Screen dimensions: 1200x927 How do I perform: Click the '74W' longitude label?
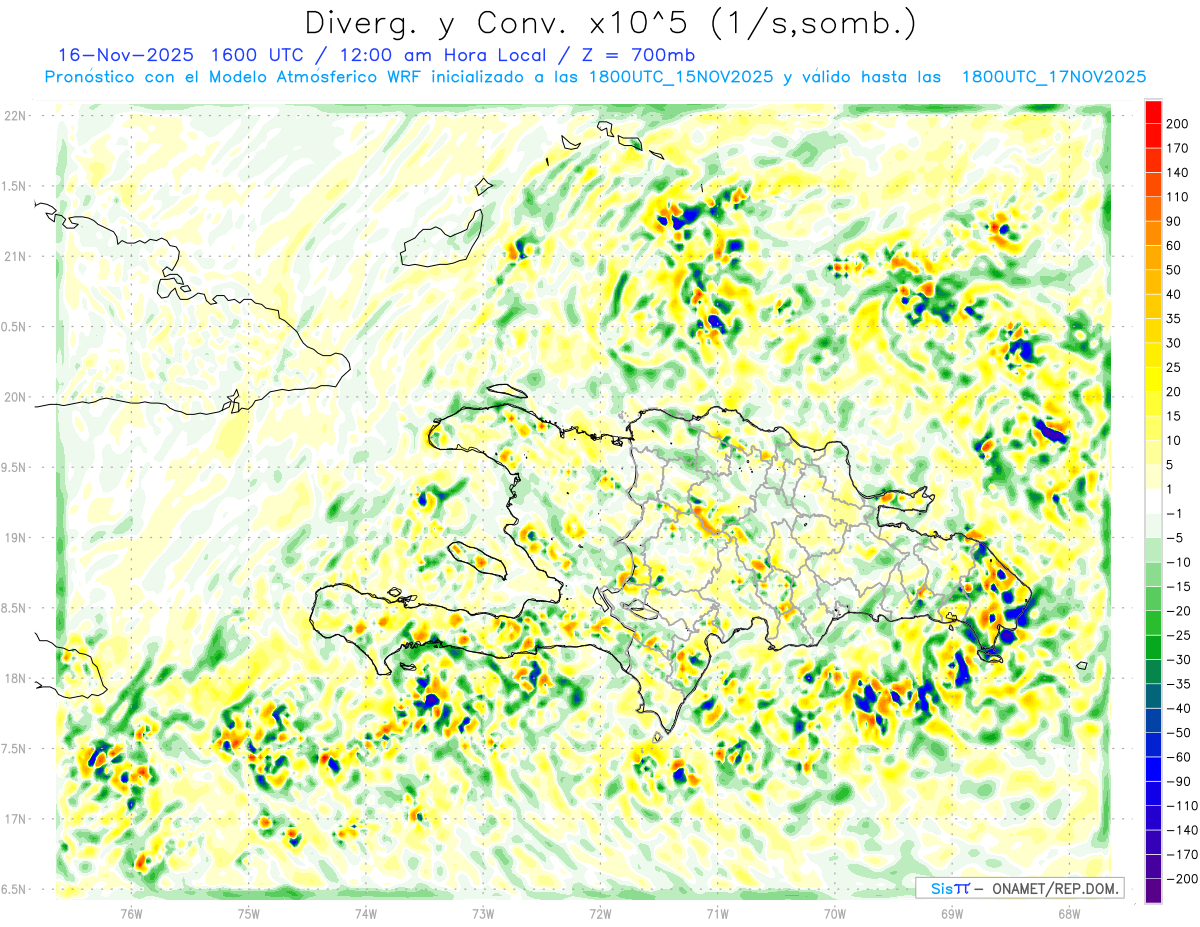[366, 913]
